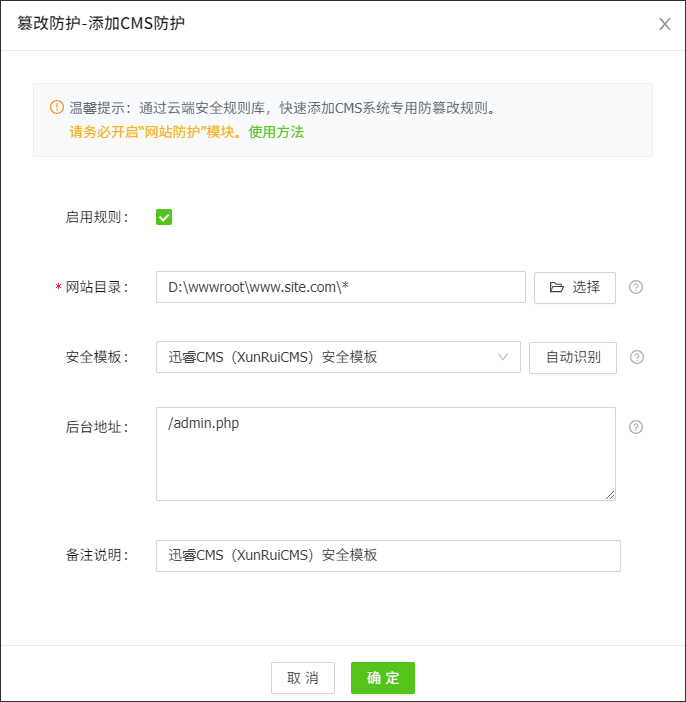This screenshot has width=686, height=702.
Task: Click the 启用规则 label text
Action: coord(97,217)
